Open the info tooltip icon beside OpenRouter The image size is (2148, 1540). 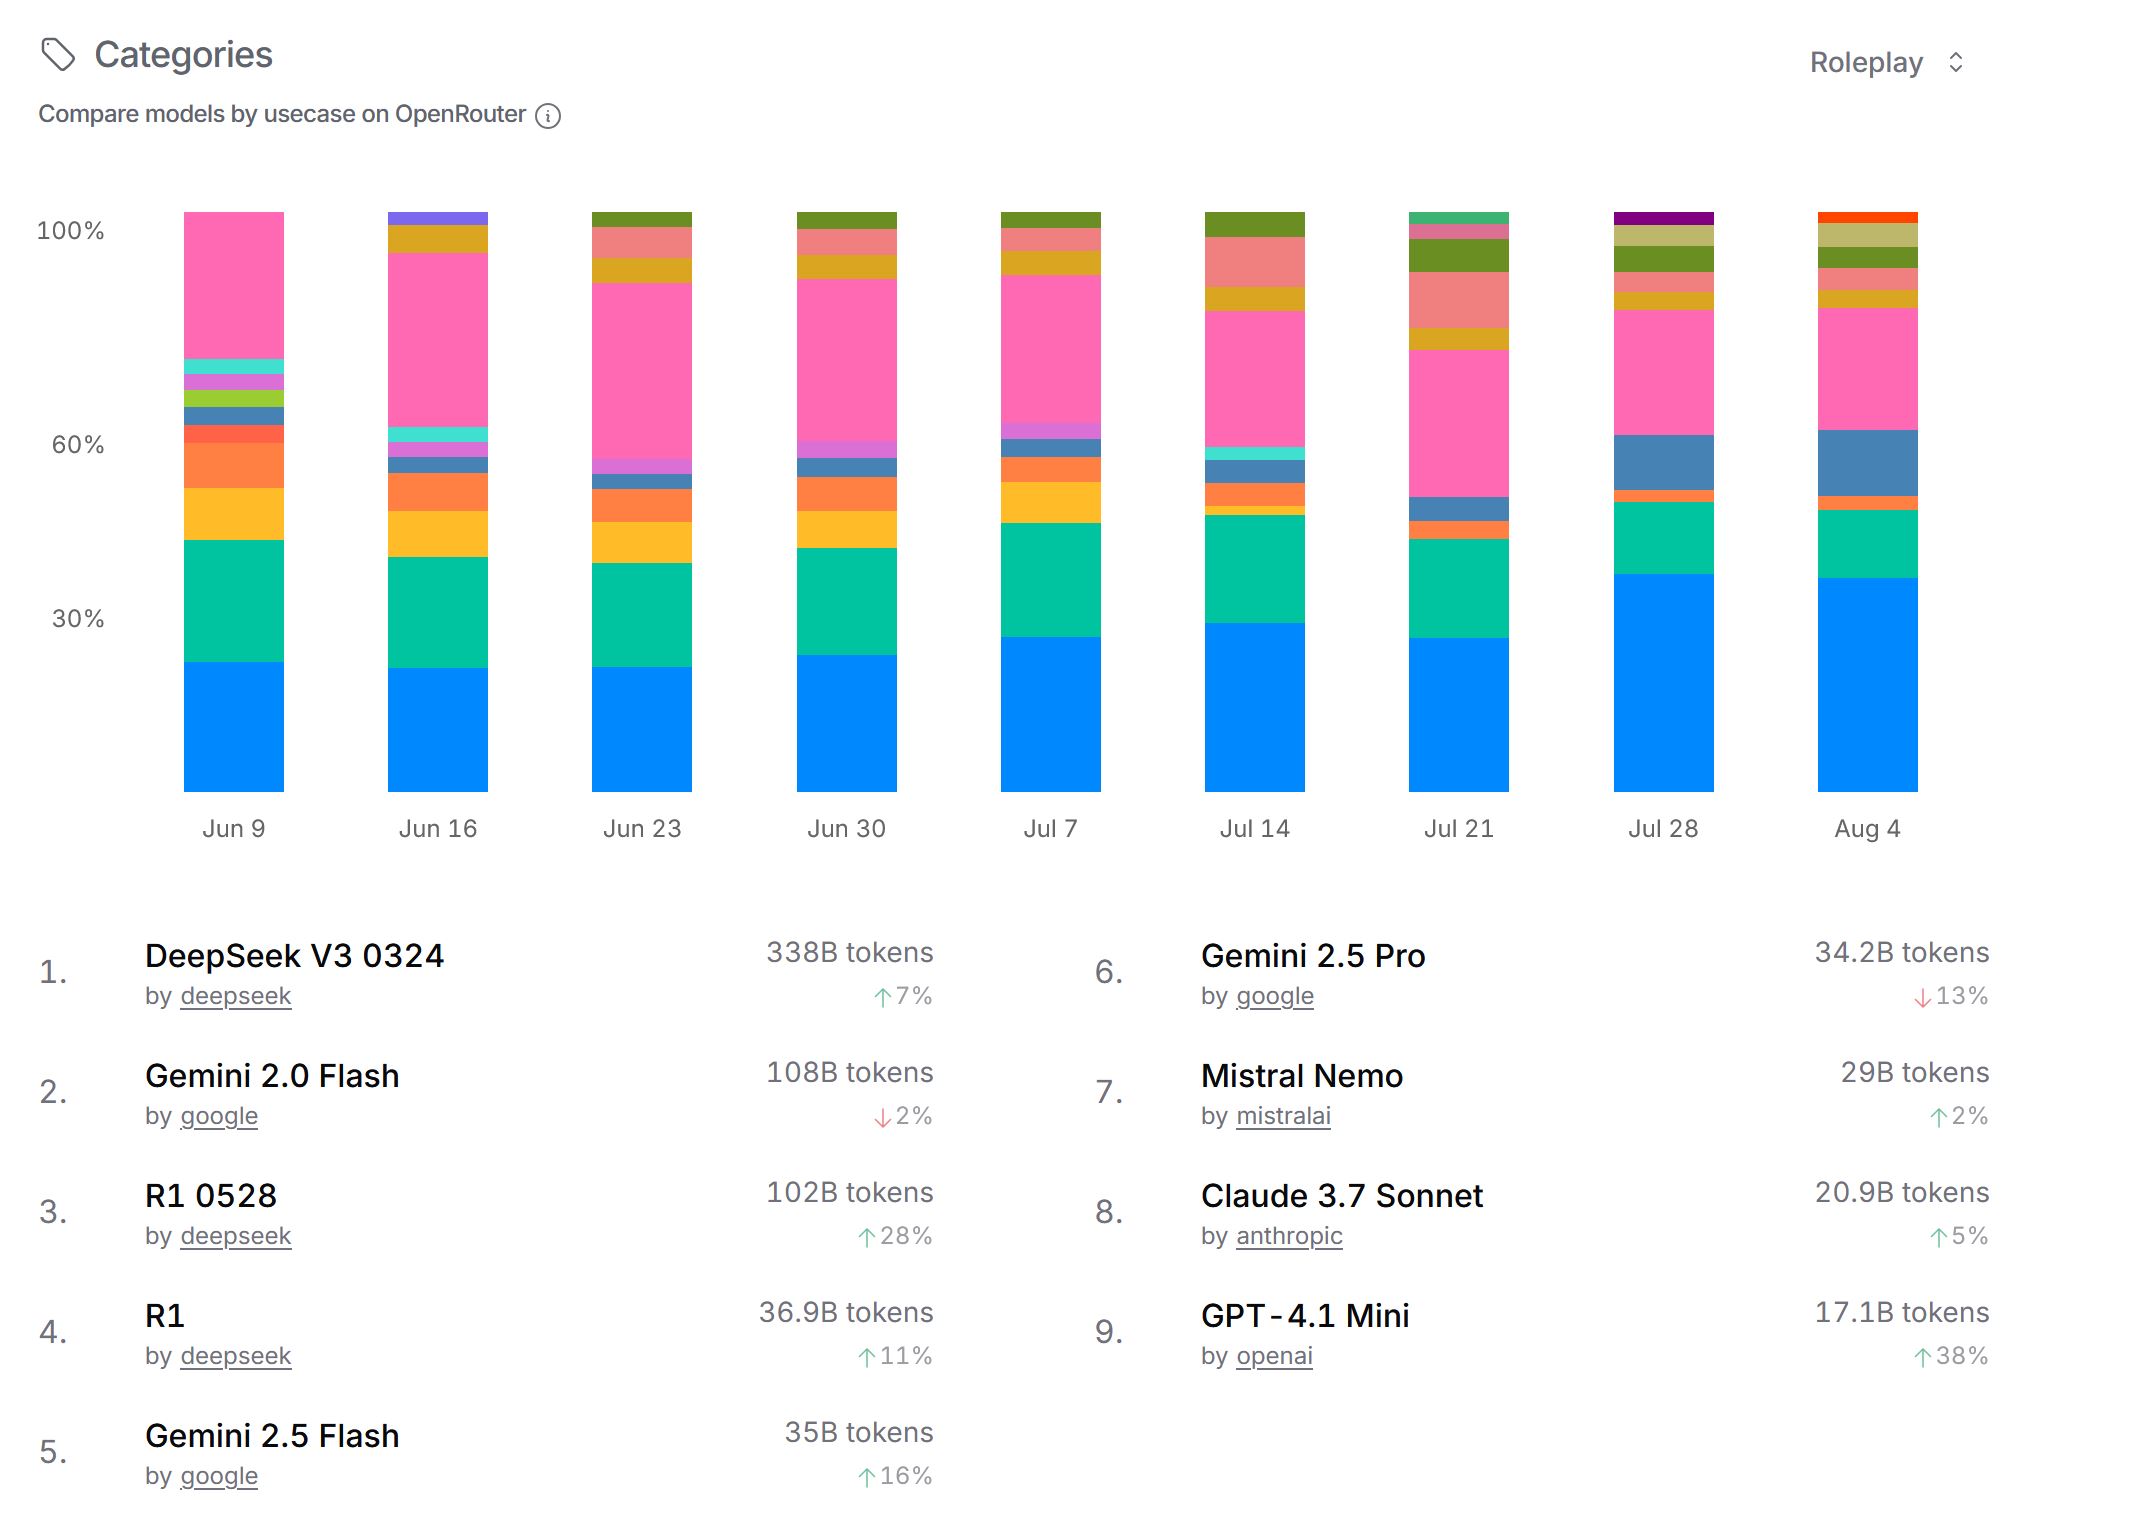(x=548, y=116)
